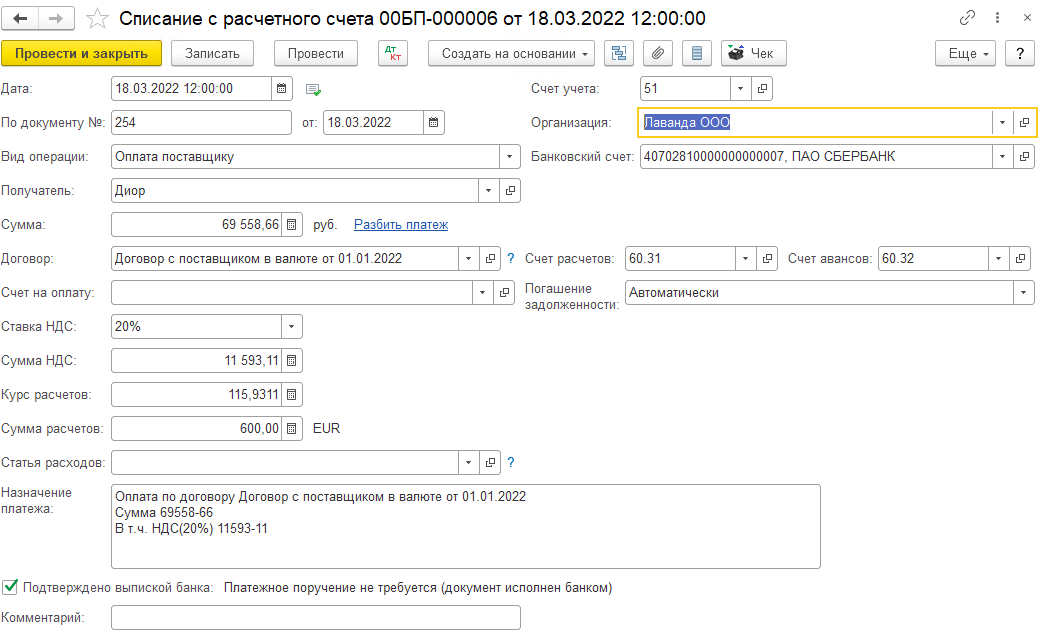
Task: Toggle the Подтверждено выпиской банка checkbox
Action: click(x=11, y=587)
